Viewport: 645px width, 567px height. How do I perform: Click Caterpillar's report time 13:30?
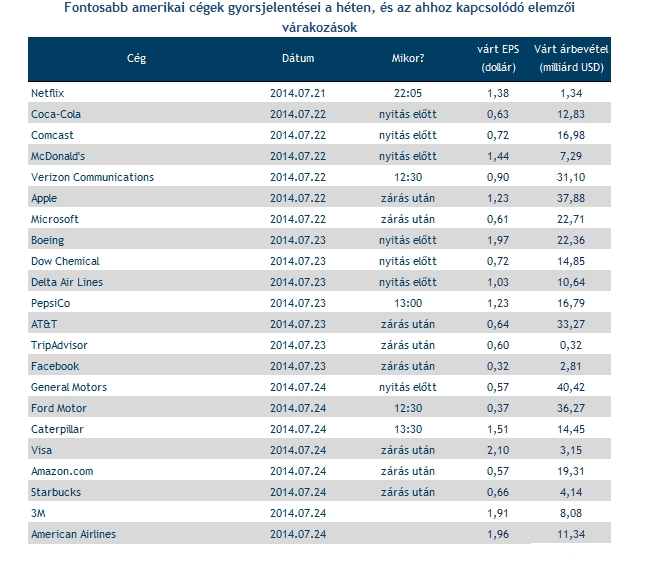408,429
